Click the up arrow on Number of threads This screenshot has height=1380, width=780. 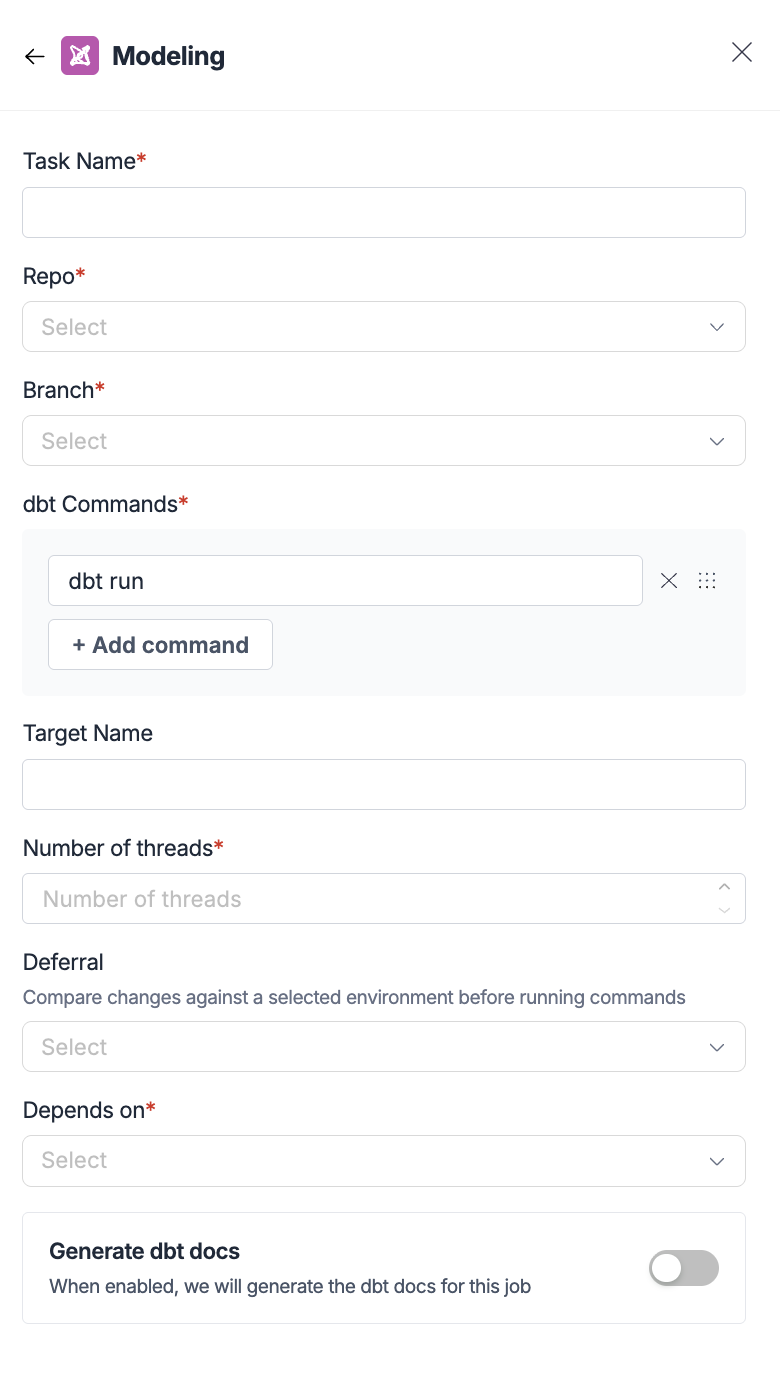[724, 886]
